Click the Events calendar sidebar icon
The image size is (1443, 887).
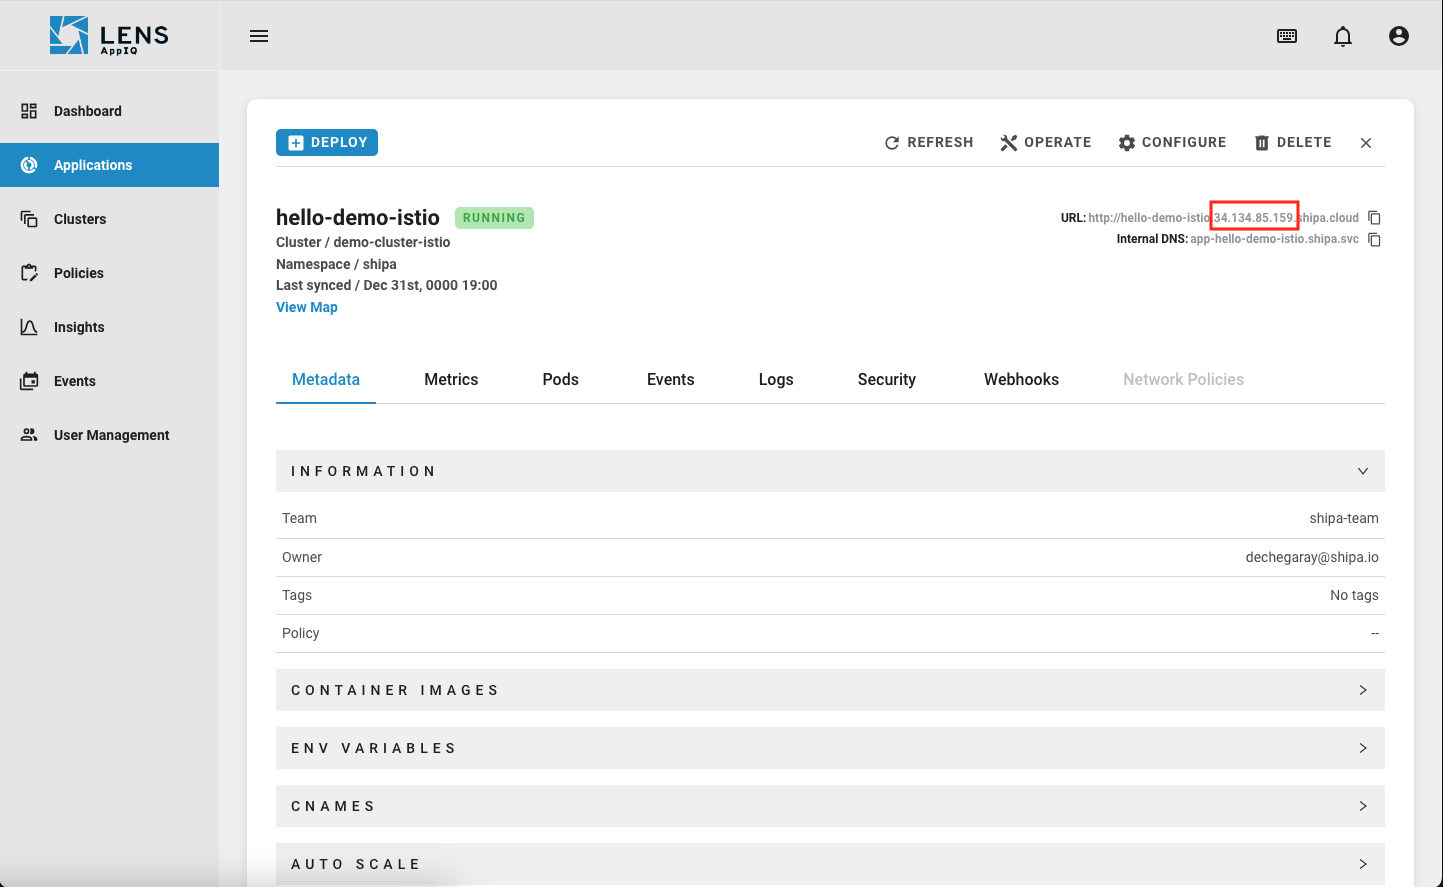pyautogui.click(x=29, y=381)
